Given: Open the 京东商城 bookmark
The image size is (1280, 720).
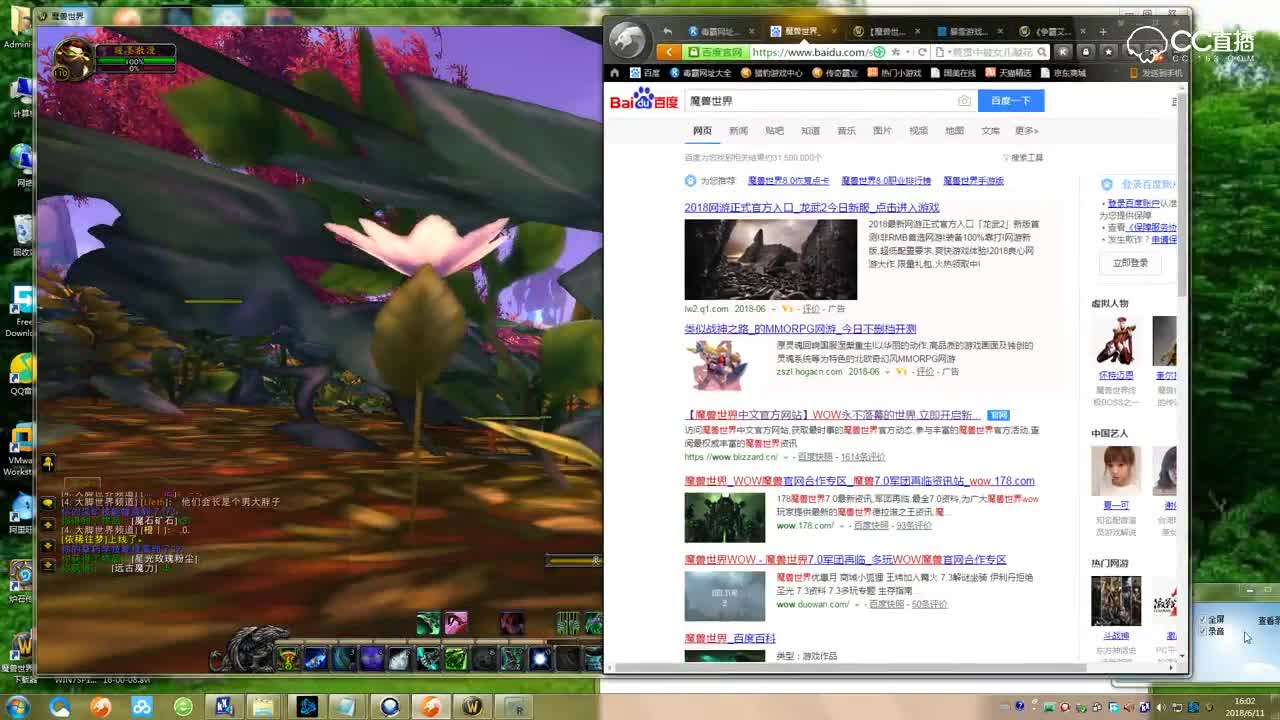Looking at the screenshot, I should tap(1063, 73).
